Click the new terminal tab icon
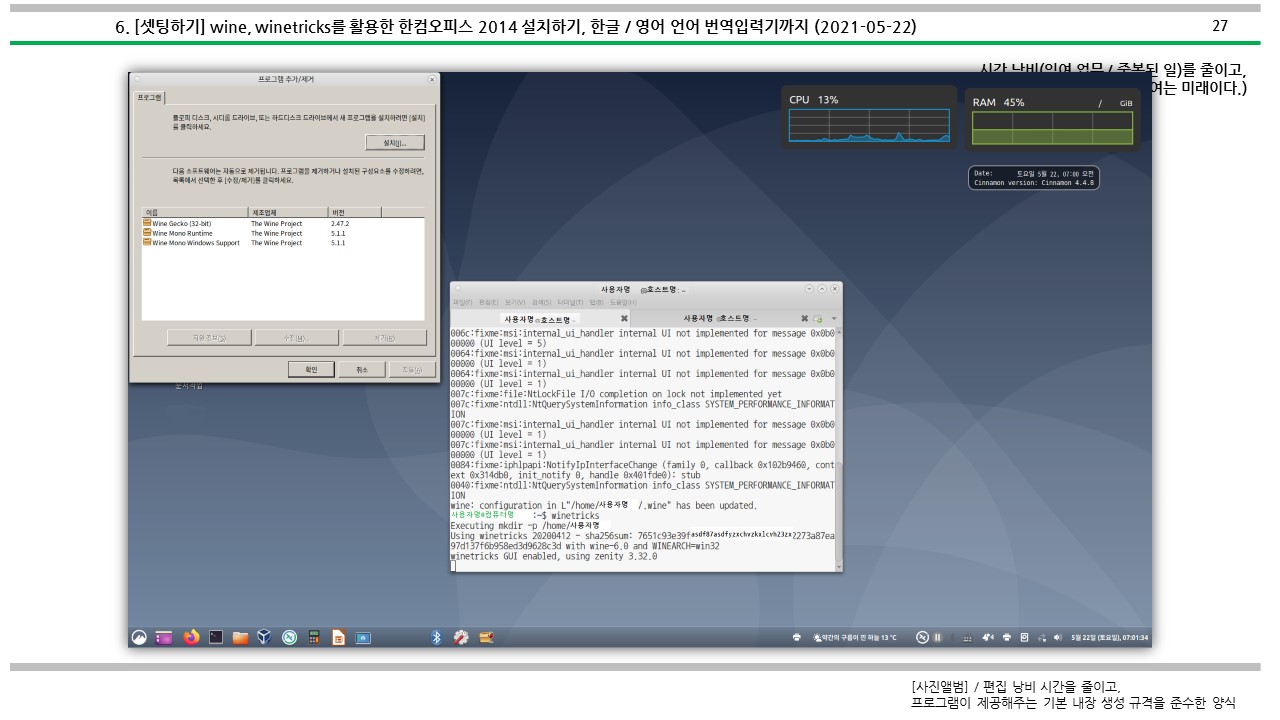Viewport: 1280px width, 720px height. tap(818, 319)
